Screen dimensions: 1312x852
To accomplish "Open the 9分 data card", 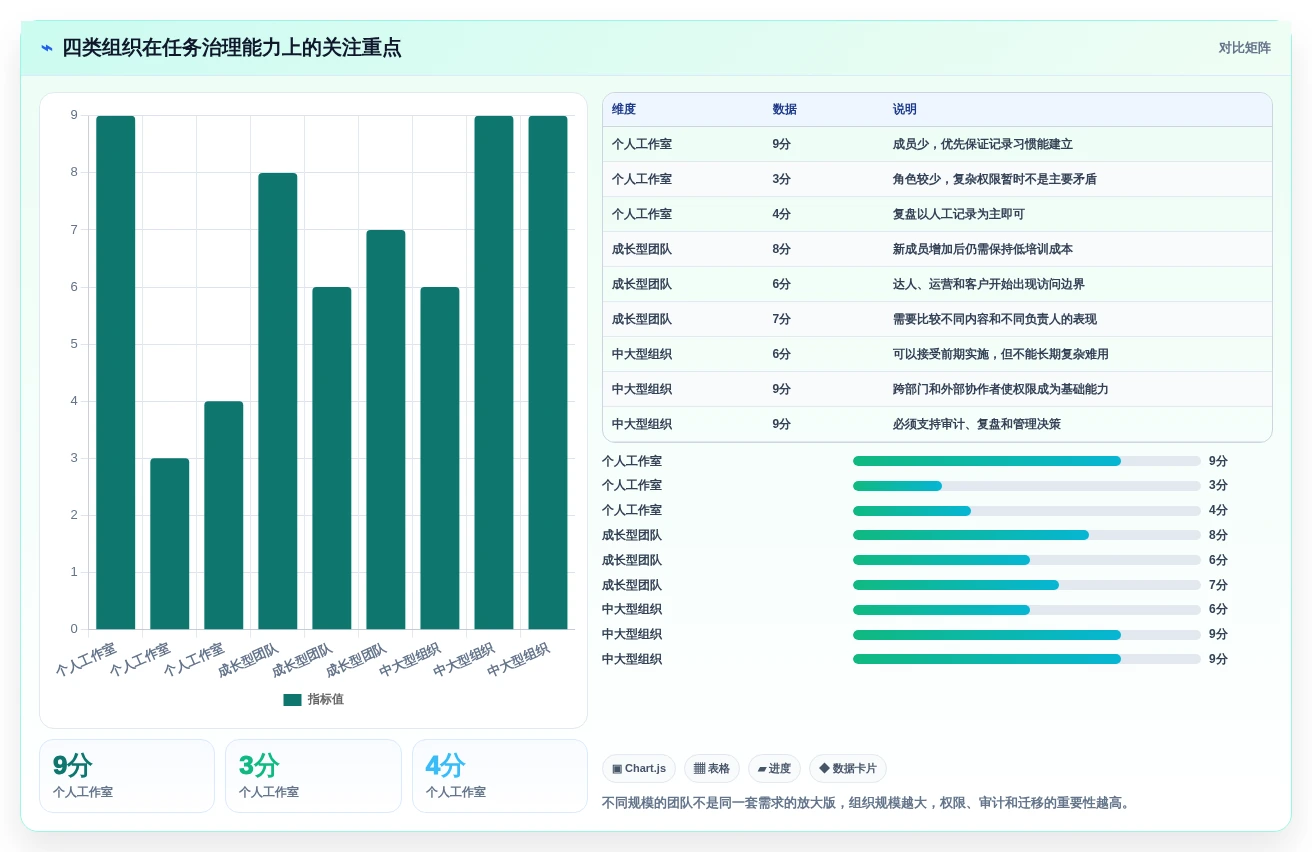I will [127, 776].
